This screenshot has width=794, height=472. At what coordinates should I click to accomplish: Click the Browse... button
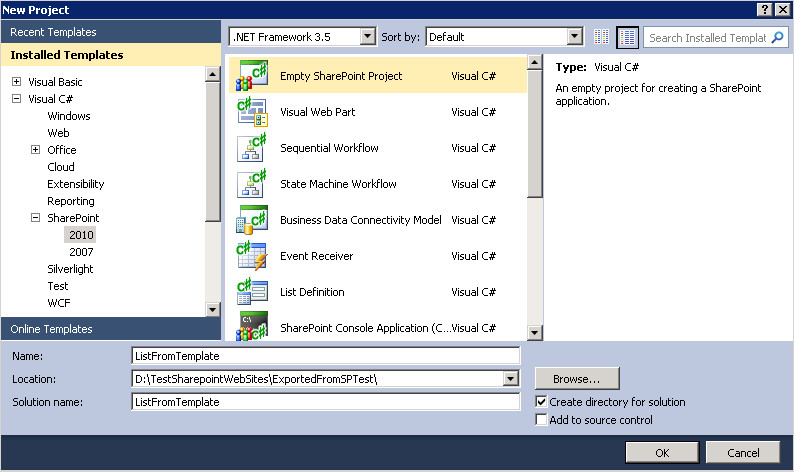pos(577,378)
